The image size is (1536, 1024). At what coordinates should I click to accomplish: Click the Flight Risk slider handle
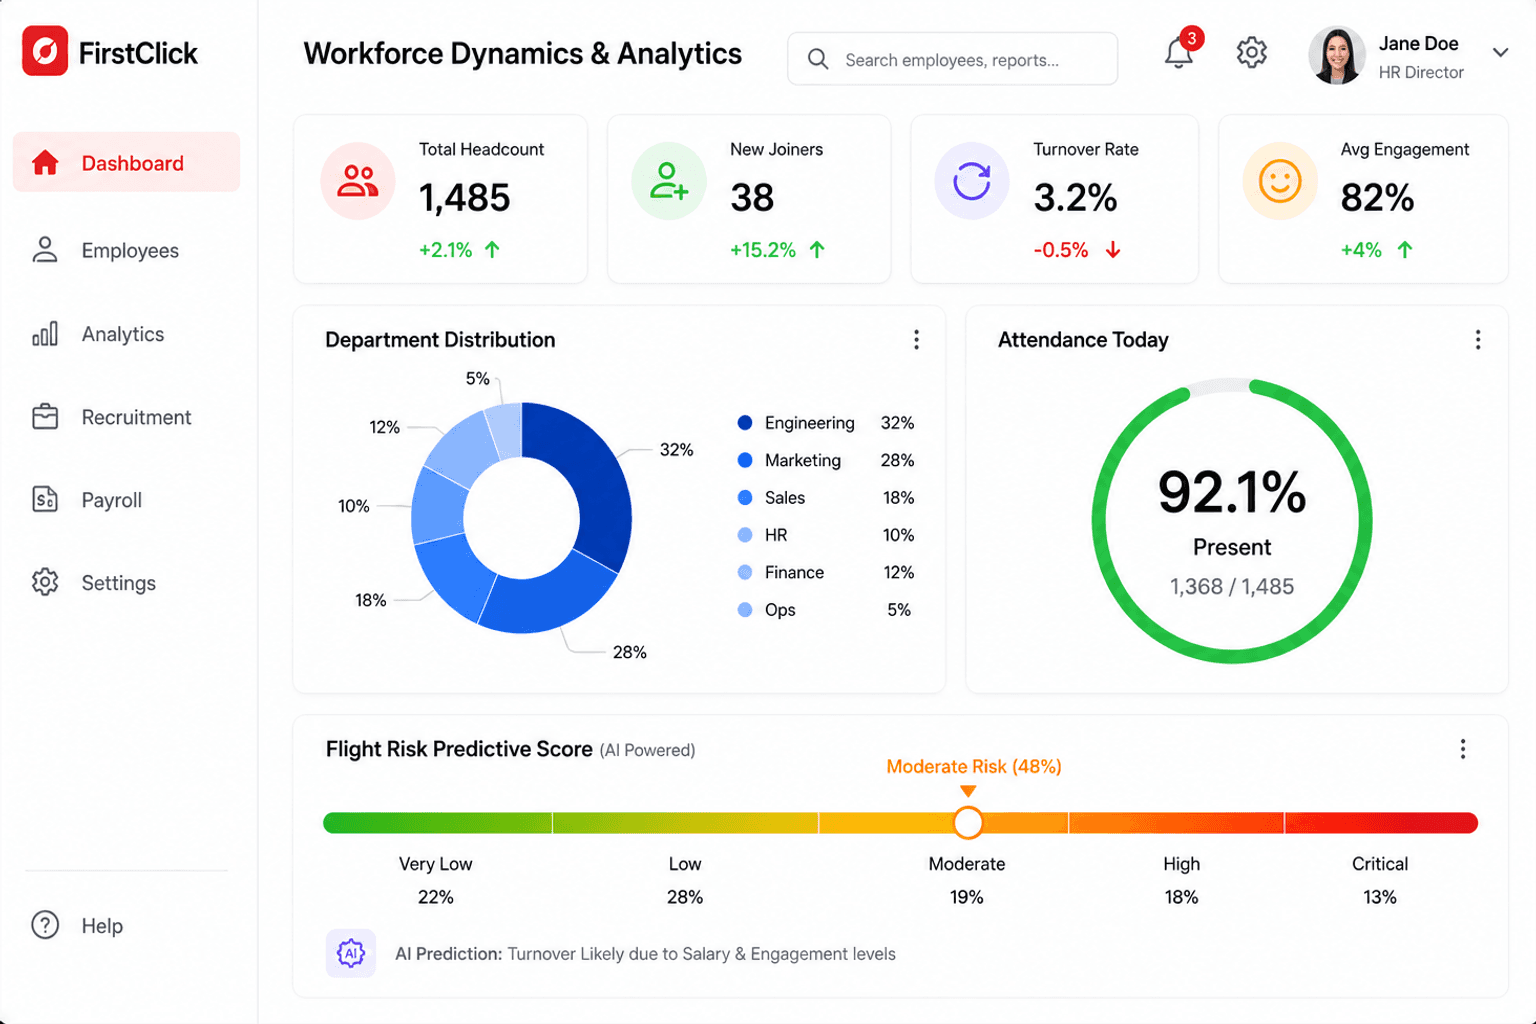[968, 823]
